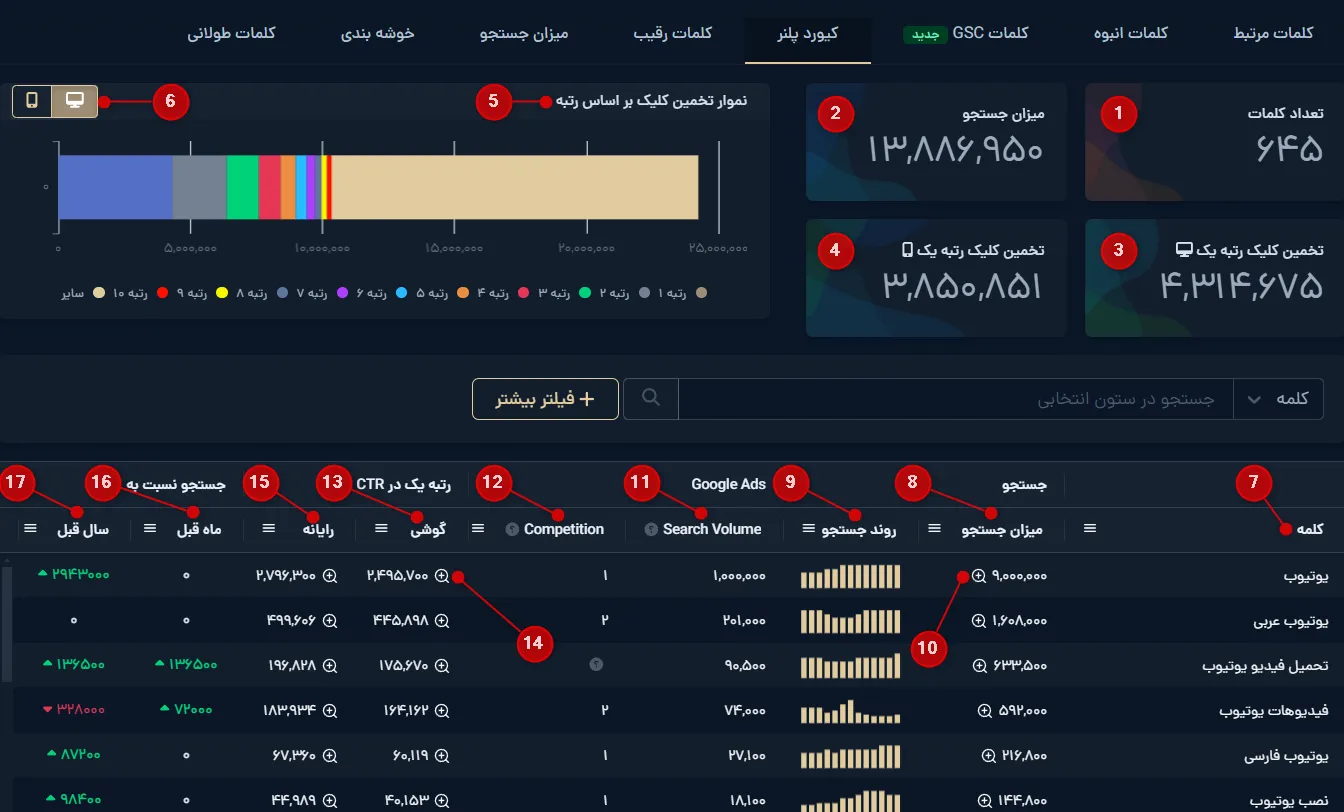Click the رایانه zoom icon for یوتیوب فارسی
The height and width of the screenshot is (812, 1344).
(x=329, y=755)
